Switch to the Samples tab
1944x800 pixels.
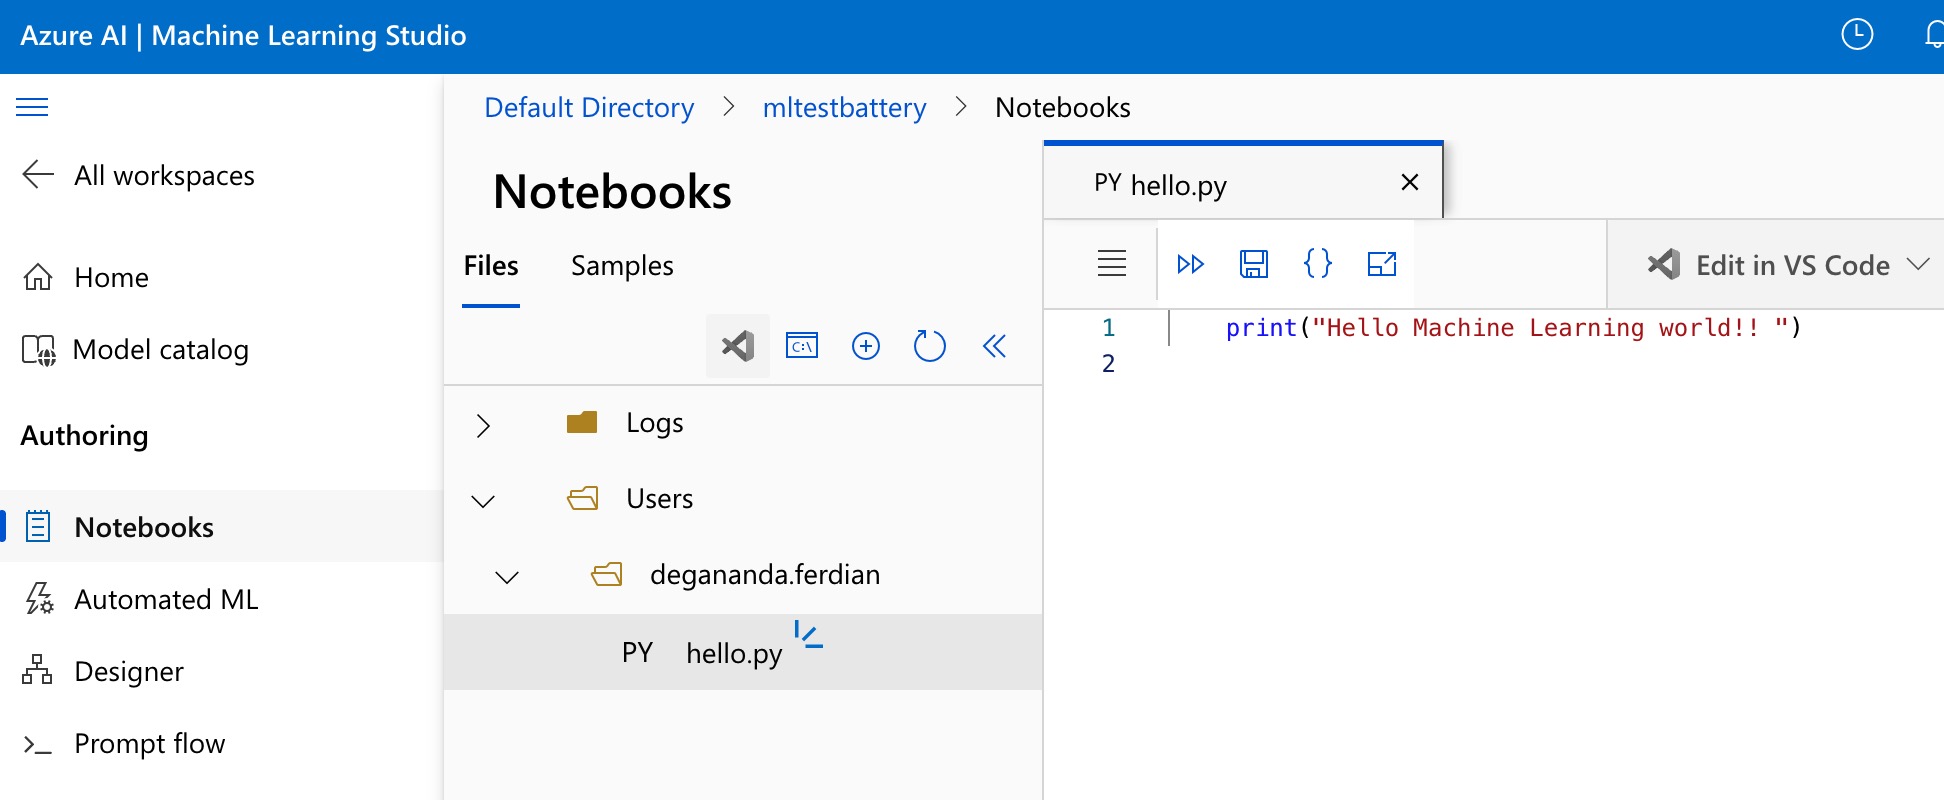pyautogui.click(x=622, y=266)
